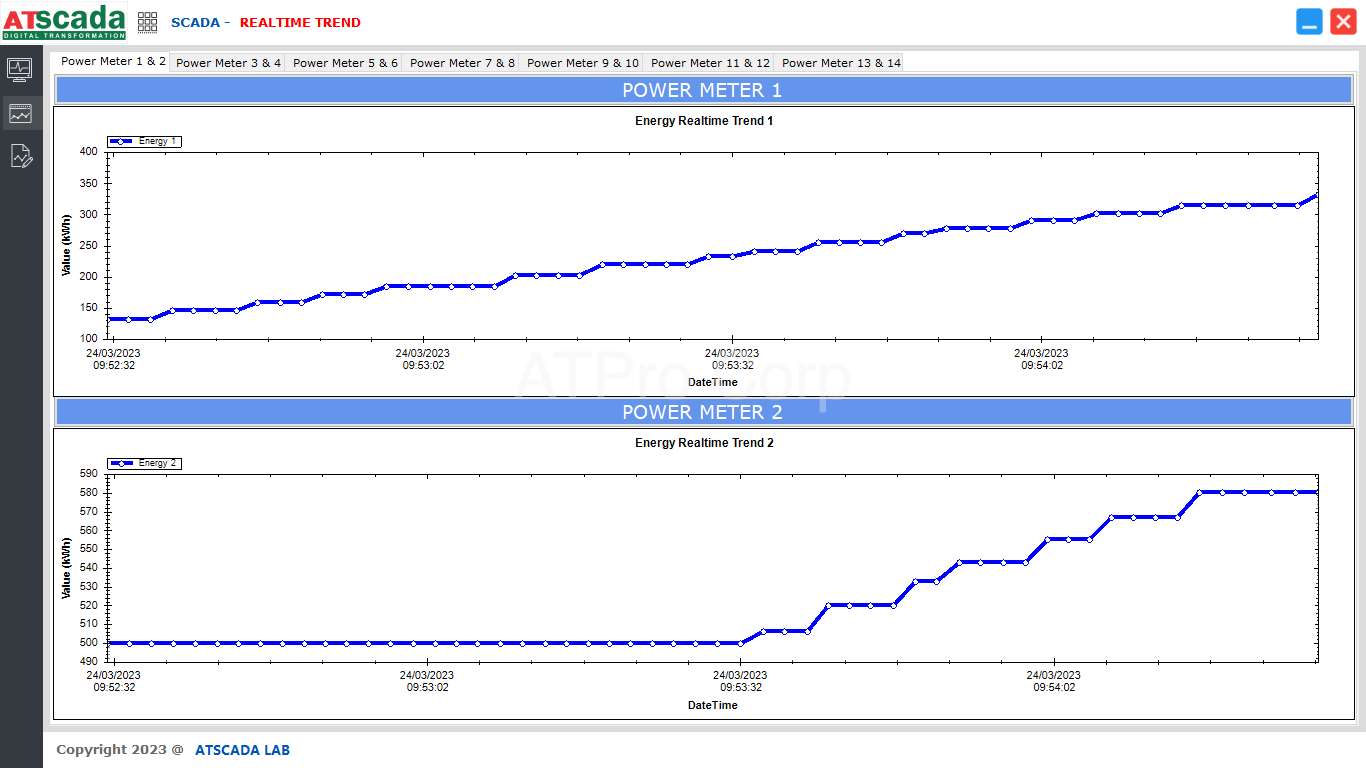Open the report chart sidebar icon
The width and height of the screenshot is (1366, 768).
(x=21, y=156)
